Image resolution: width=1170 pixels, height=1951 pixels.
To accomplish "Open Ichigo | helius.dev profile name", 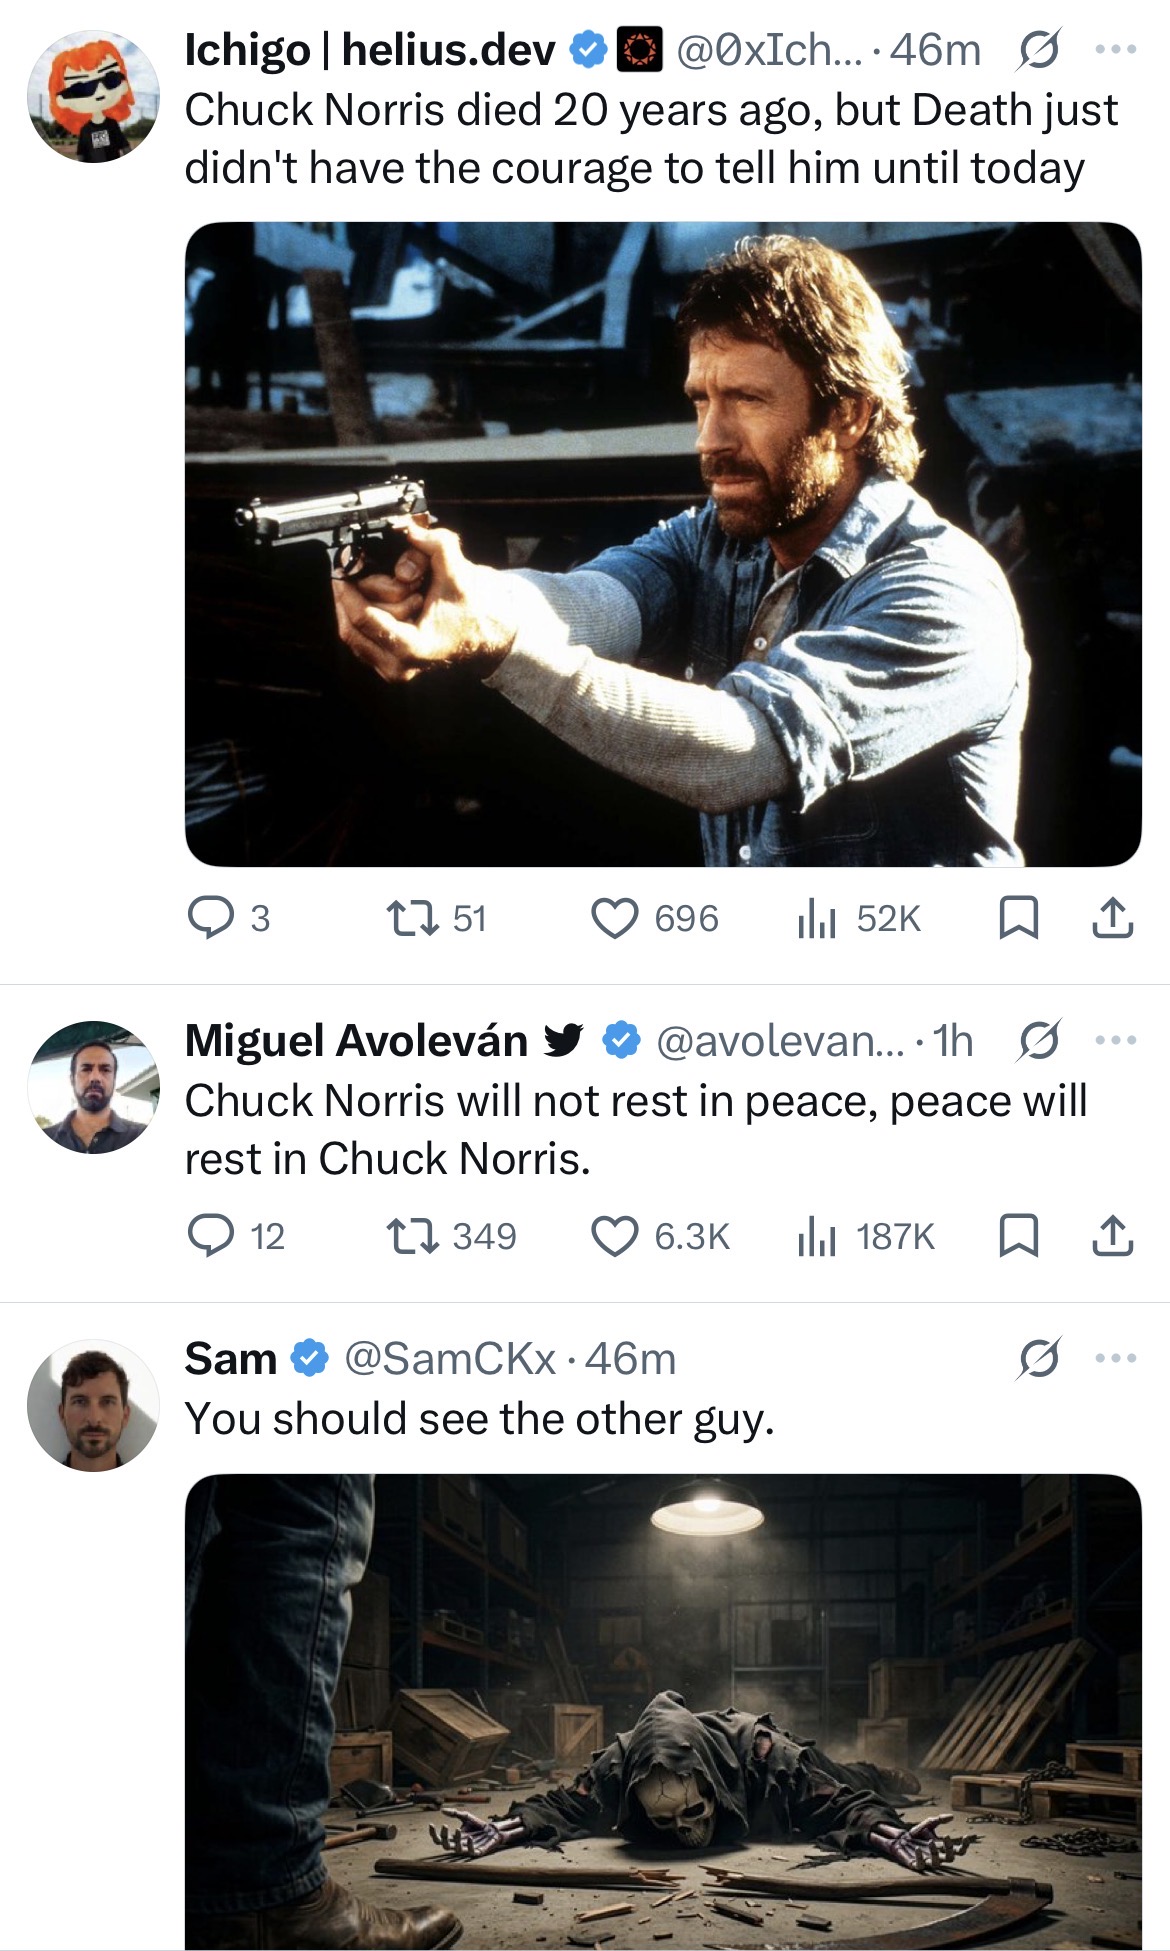I will tap(370, 49).
